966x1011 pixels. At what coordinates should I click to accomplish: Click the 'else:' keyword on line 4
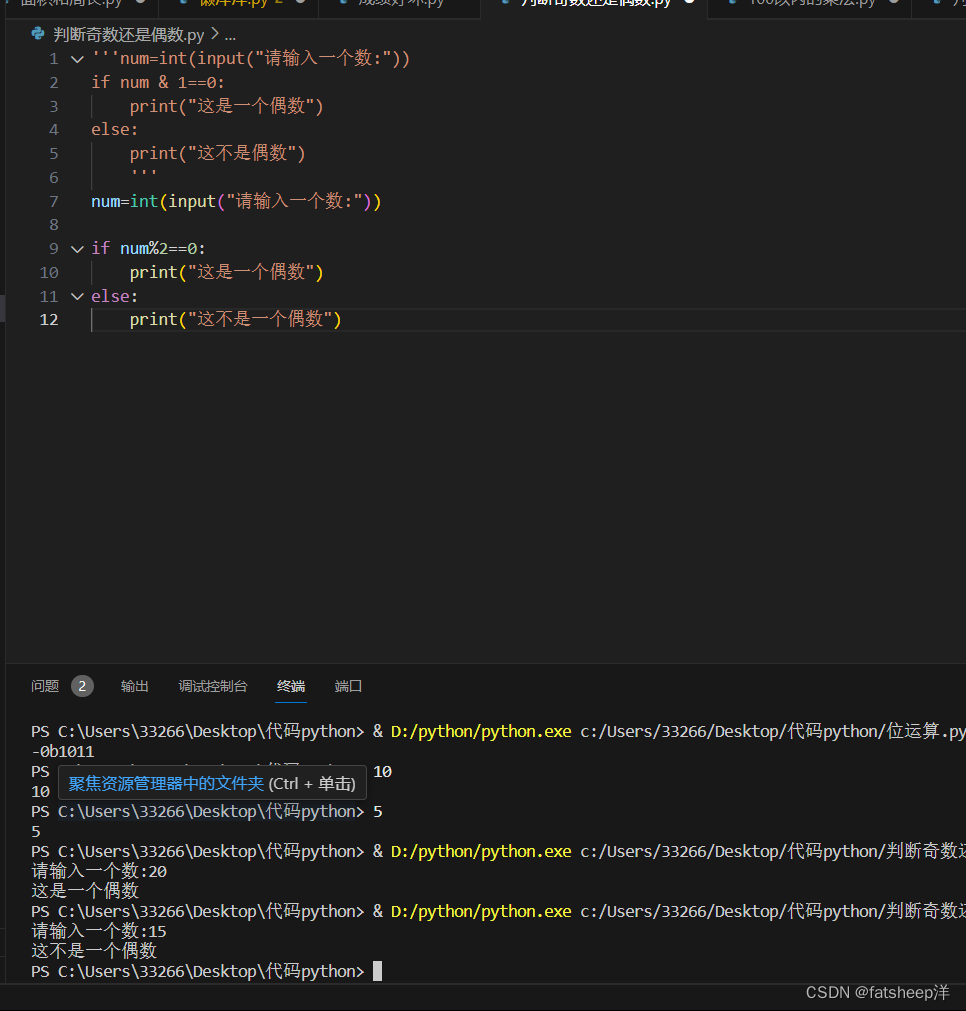click(x=115, y=130)
